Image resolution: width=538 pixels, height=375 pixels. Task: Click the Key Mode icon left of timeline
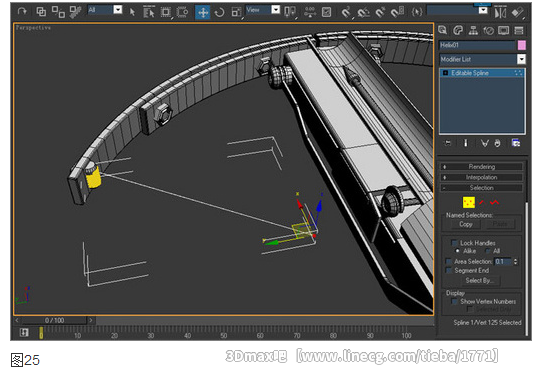point(24,332)
